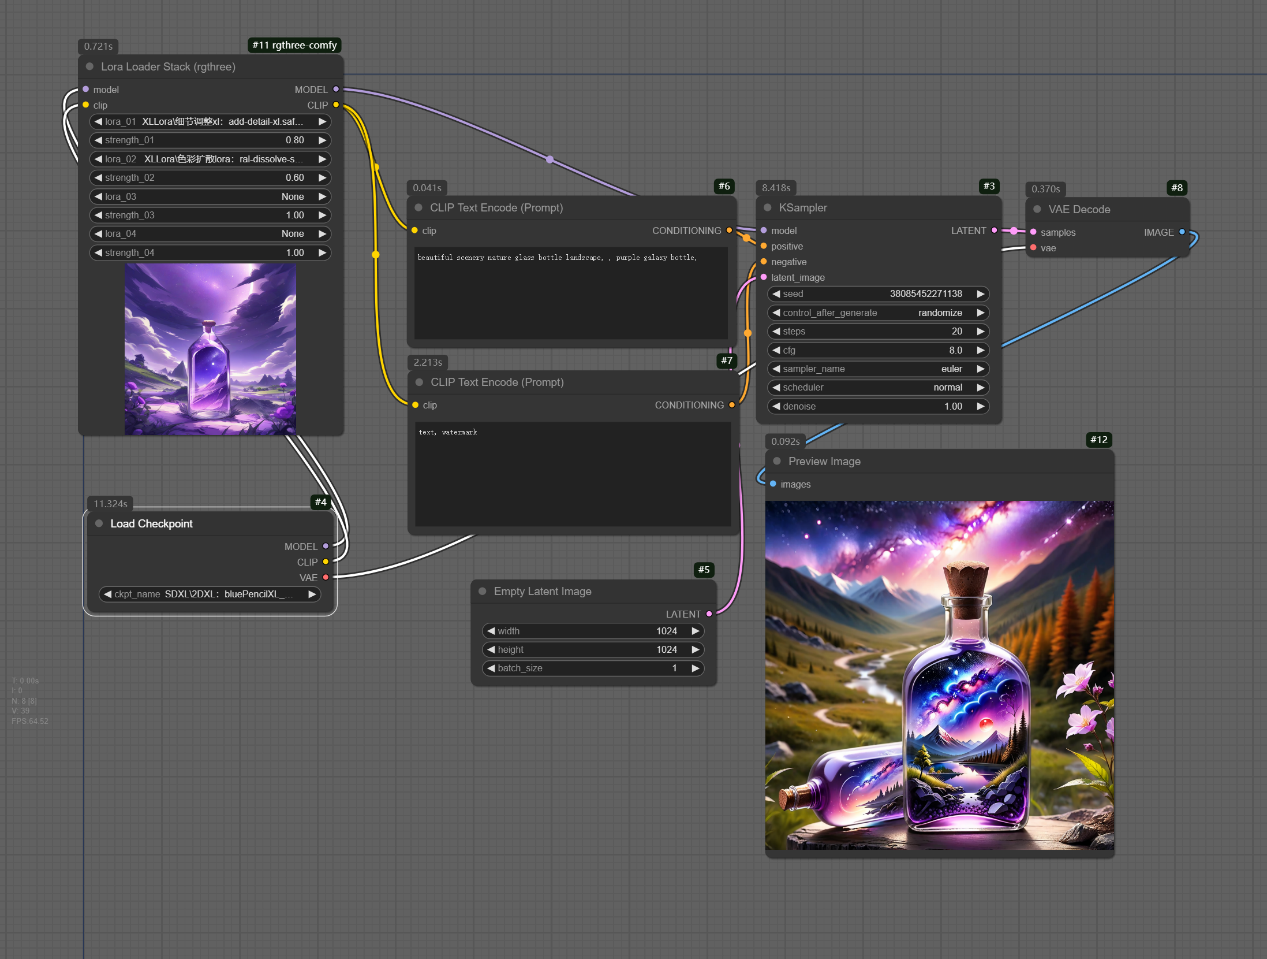Click the LATENT output socket on KSampler

click(x=994, y=231)
